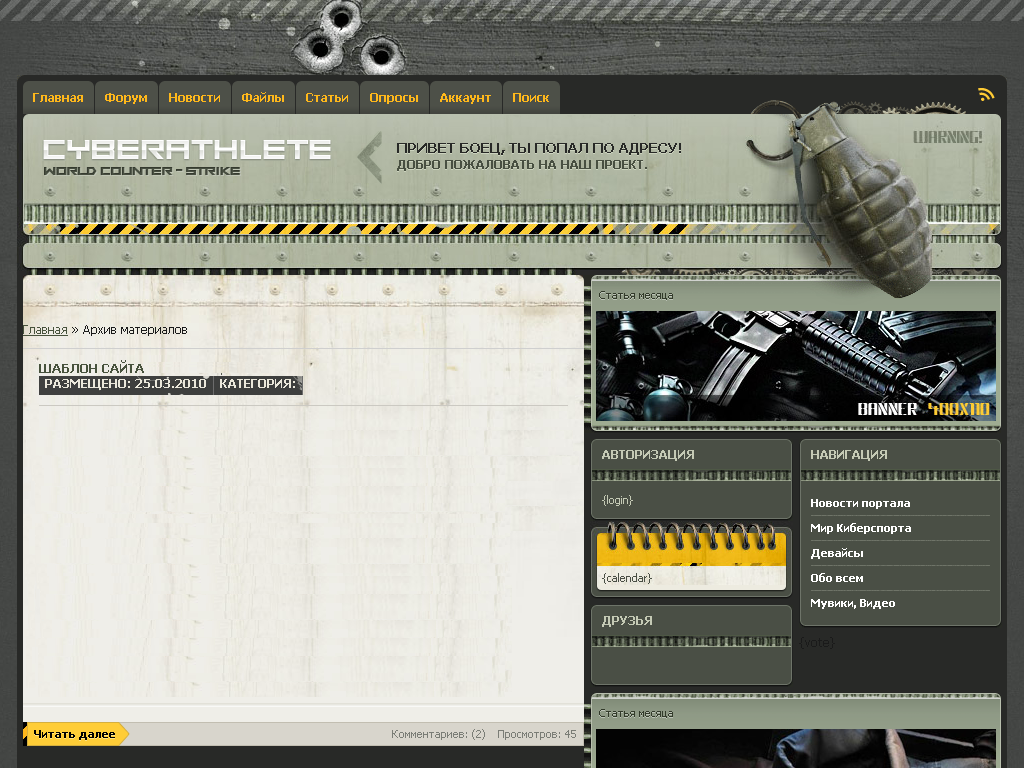Open the Главная tab
The height and width of the screenshot is (768, 1024).
pyautogui.click(x=58, y=98)
